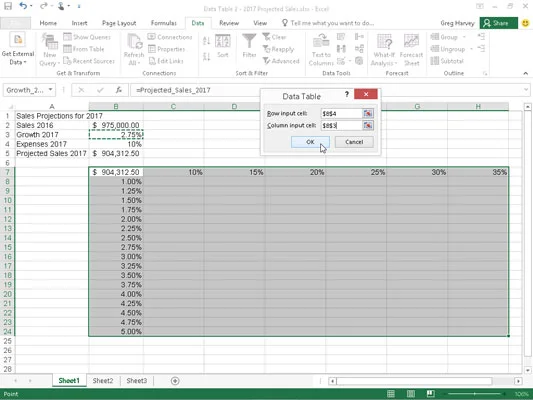The height and width of the screenshot is (400, 533).
Task: Open the What-If Analysis dropdown
Action: [384, 50]
